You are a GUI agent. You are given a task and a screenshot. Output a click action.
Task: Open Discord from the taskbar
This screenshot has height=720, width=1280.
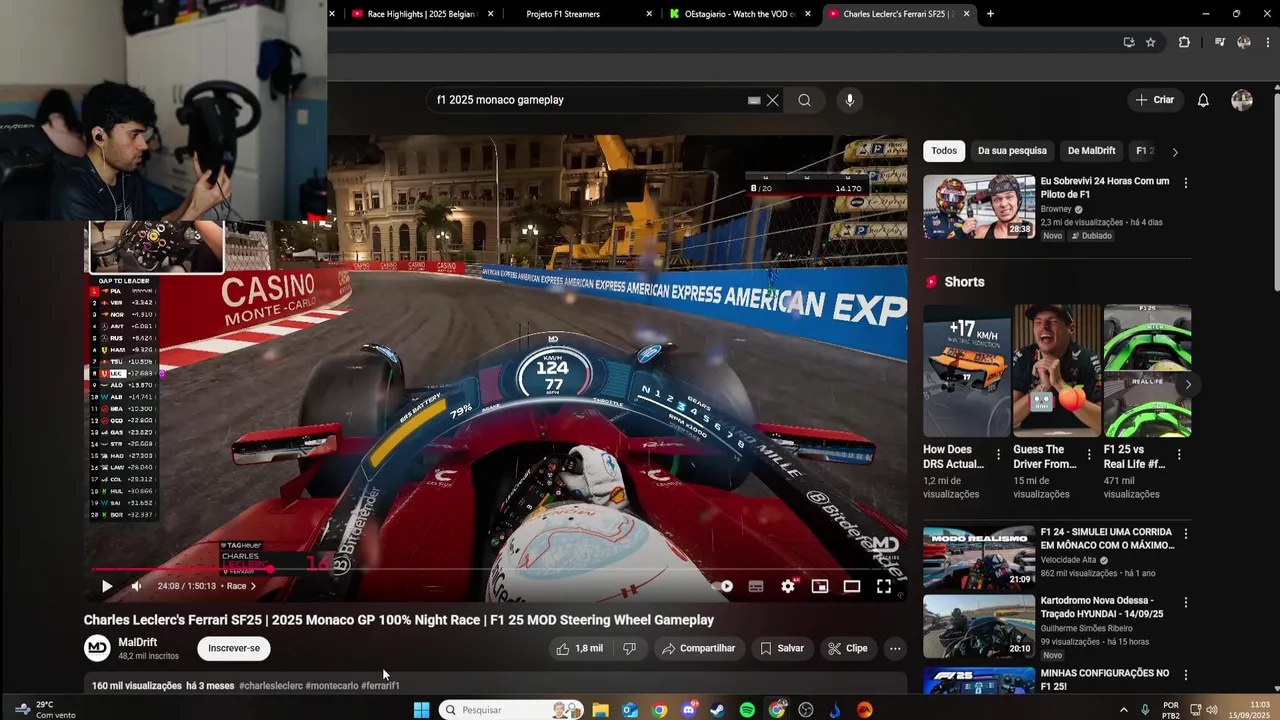[689, 710]
